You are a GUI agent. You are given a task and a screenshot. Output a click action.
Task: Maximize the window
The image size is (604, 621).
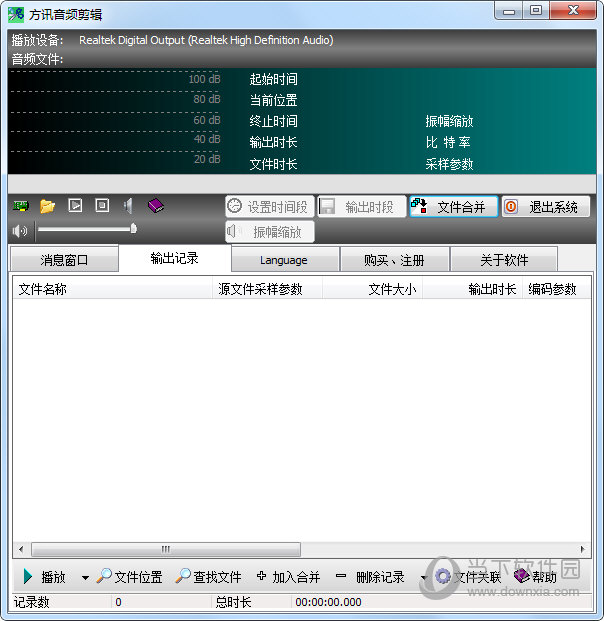[536, 11]
